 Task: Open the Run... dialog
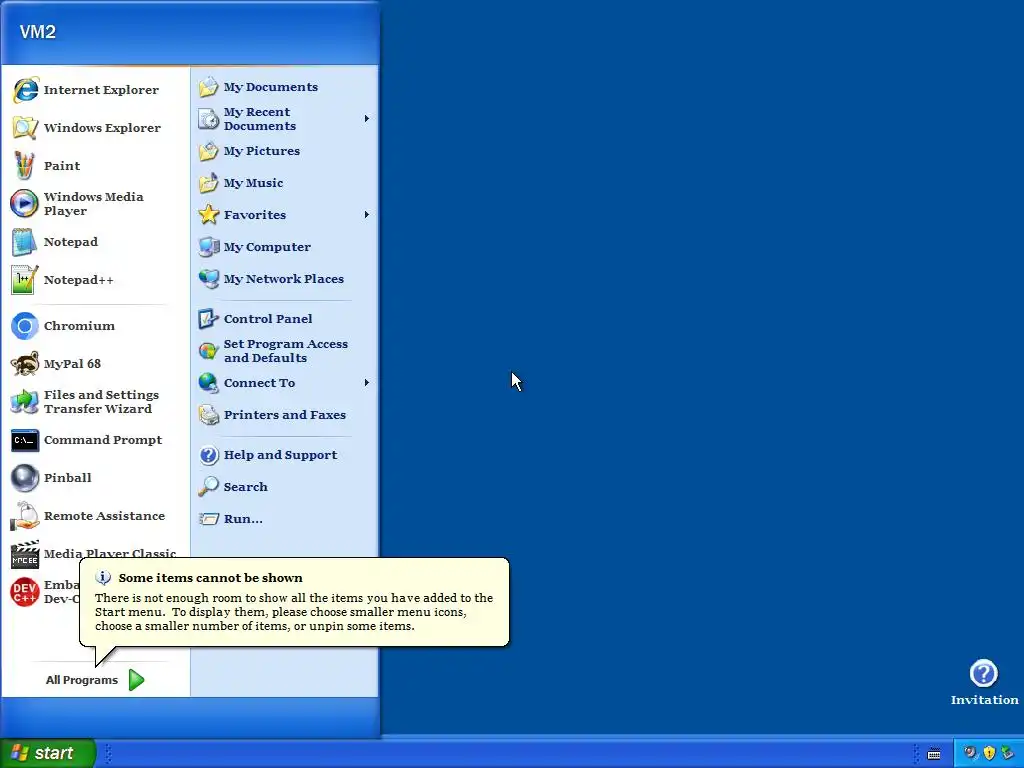pyautogui.click(x=285, y=519)
